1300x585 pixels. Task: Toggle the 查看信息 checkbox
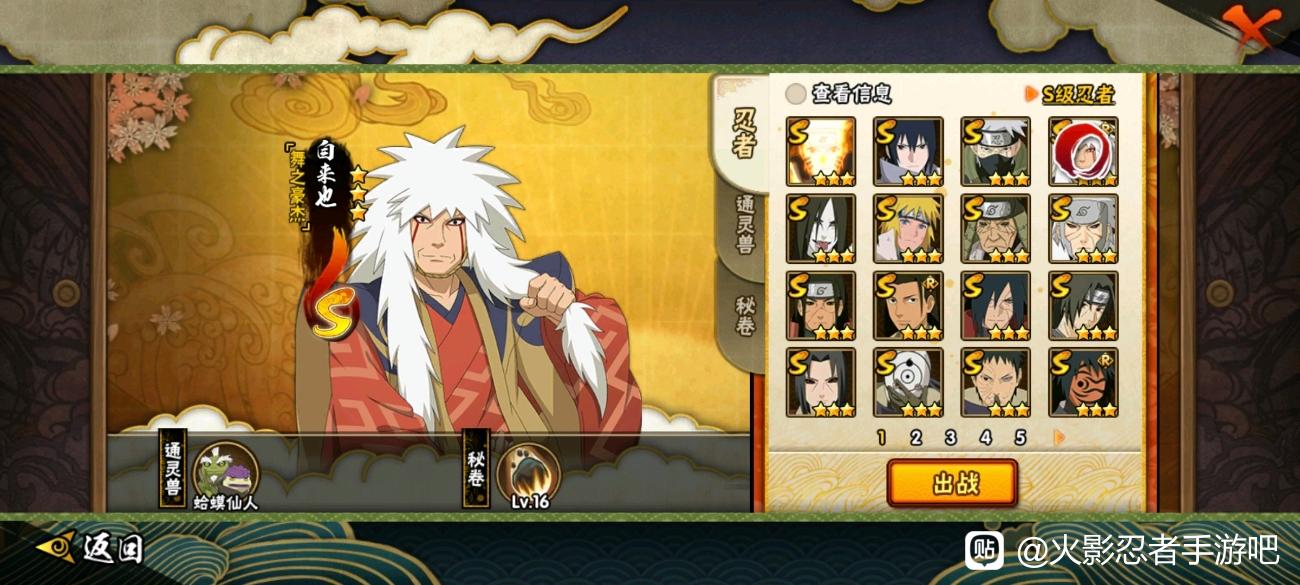click(796, 94)
